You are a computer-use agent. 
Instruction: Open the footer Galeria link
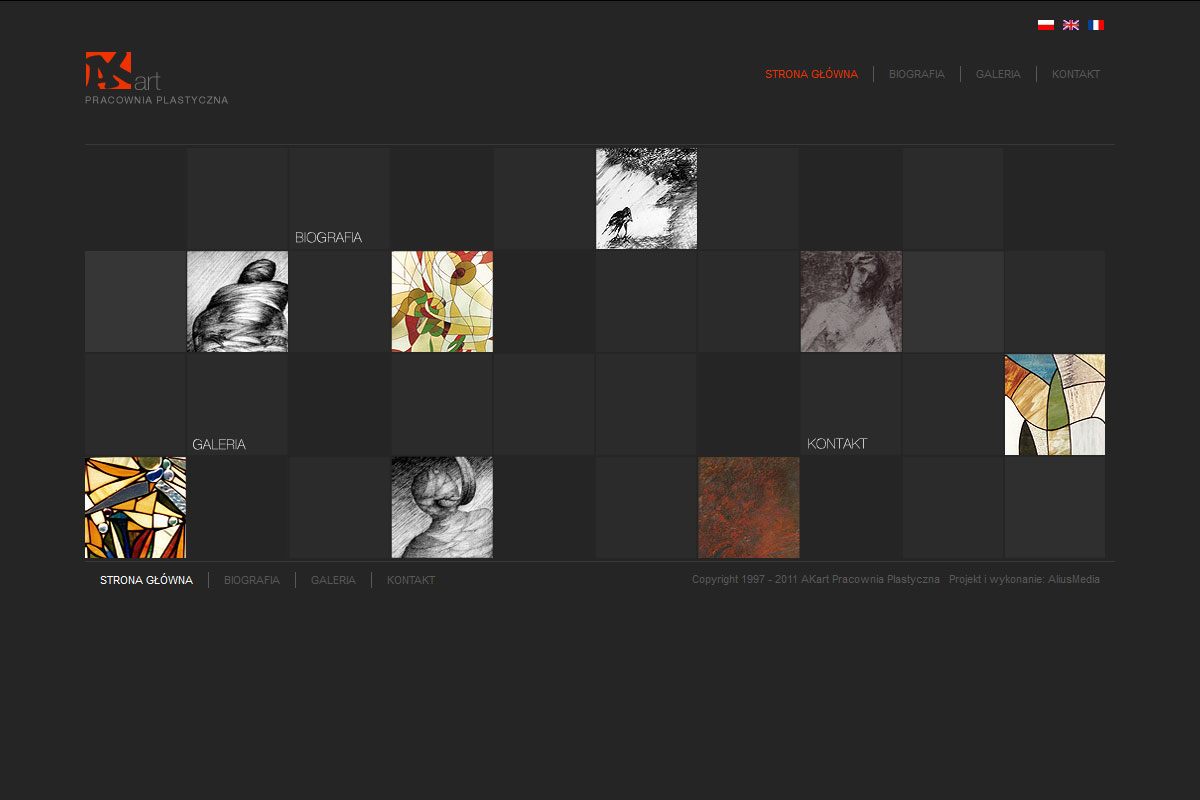coord(333,580)
